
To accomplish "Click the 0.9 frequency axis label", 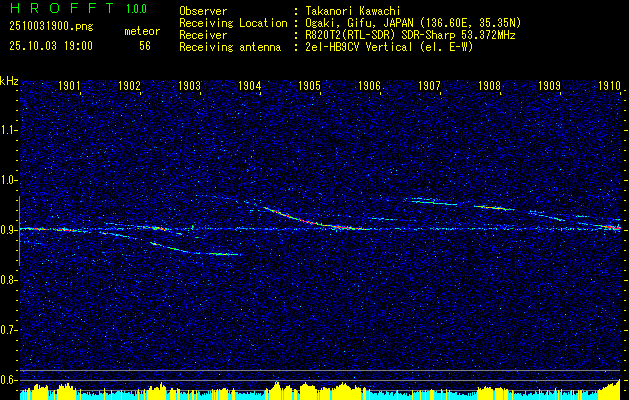I will (9, 230).
